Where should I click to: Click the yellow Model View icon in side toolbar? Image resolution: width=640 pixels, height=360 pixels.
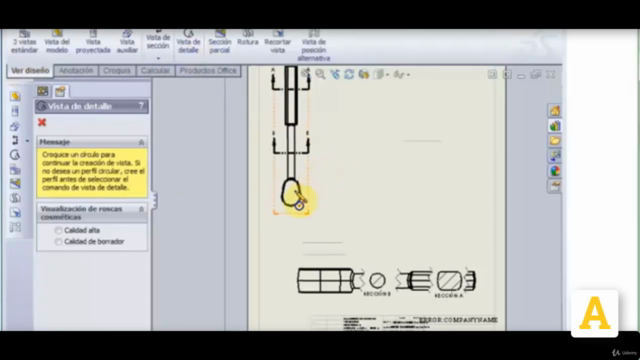tap(15, 96)
